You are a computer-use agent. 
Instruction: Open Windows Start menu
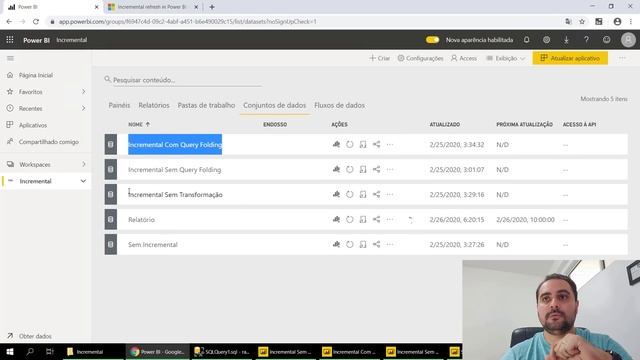pyautogui.click(x=10, y=351)
